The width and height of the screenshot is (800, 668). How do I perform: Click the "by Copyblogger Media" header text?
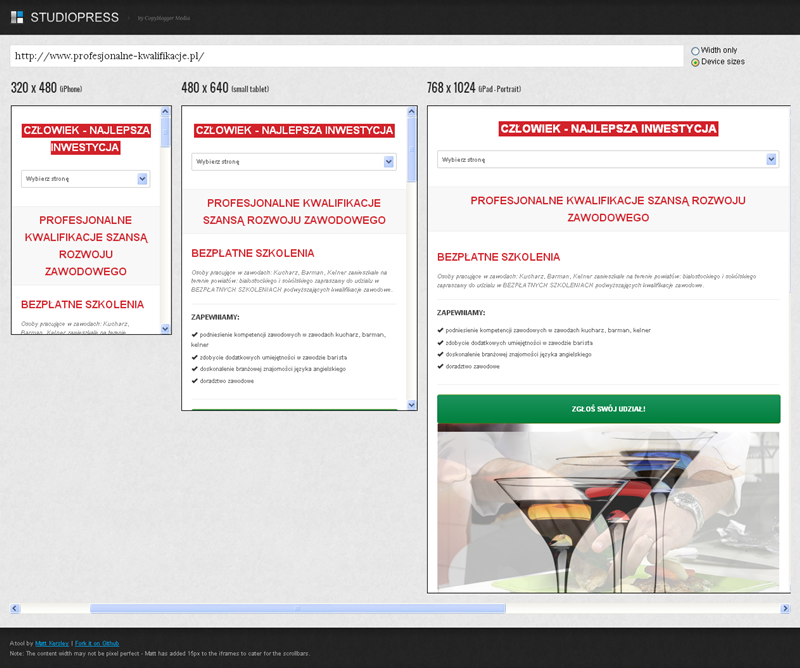click(164, 18)
